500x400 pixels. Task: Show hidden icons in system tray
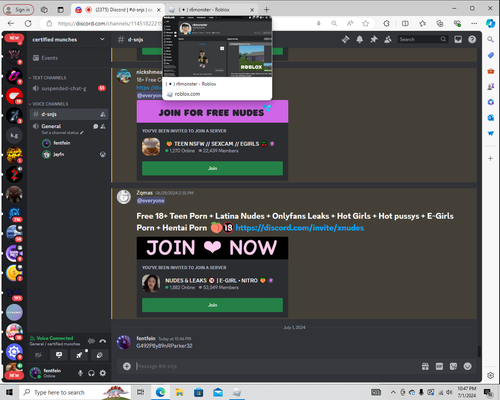pyautogui.click(x=393, y=392)
